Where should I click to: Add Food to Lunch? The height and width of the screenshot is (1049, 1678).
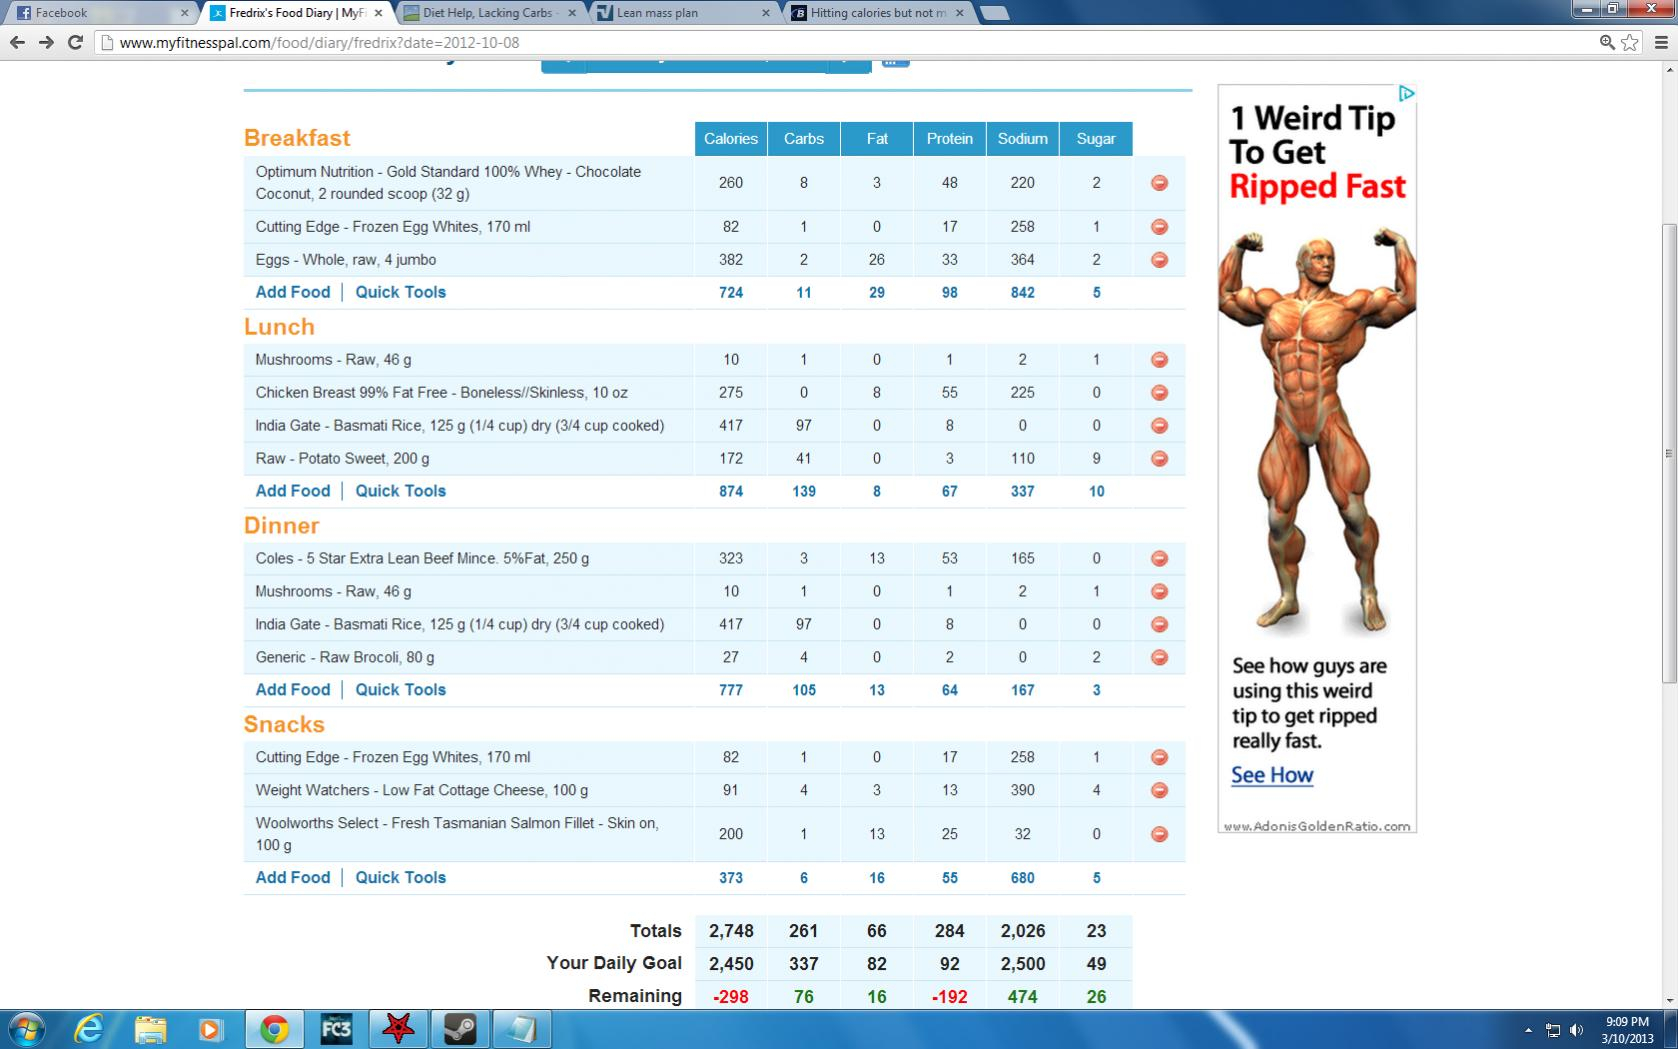coord(293,491)
